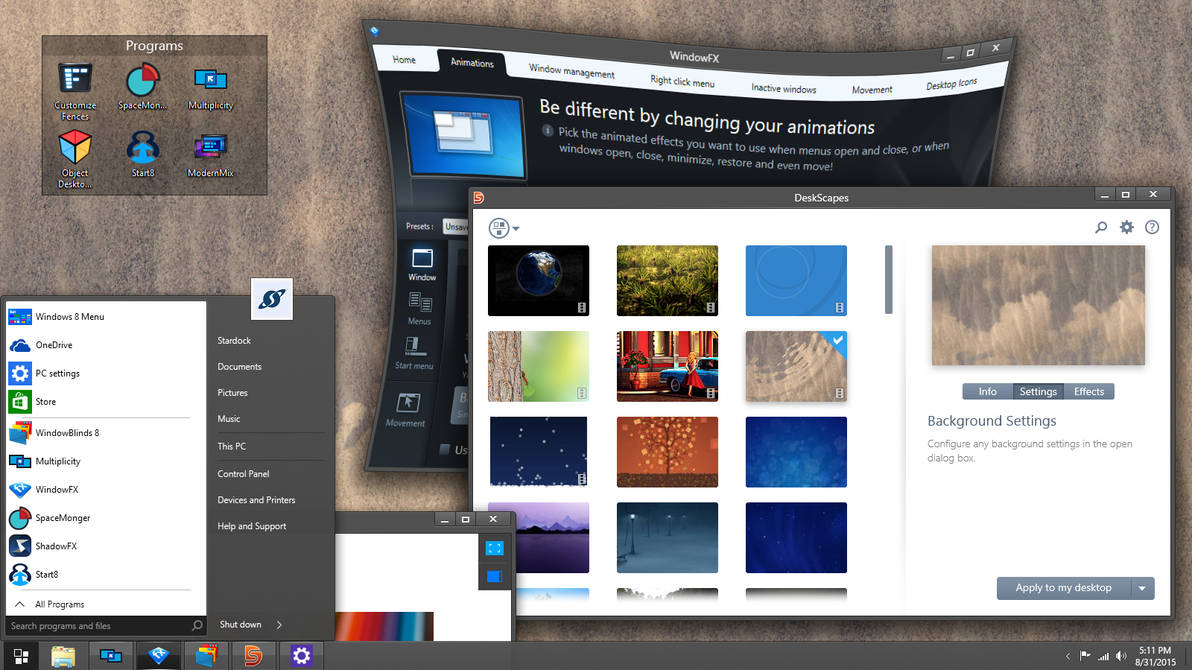This screenshot has height=670, width=1192.
Task: Open Pictures from the Start menu
Action: 233,393
